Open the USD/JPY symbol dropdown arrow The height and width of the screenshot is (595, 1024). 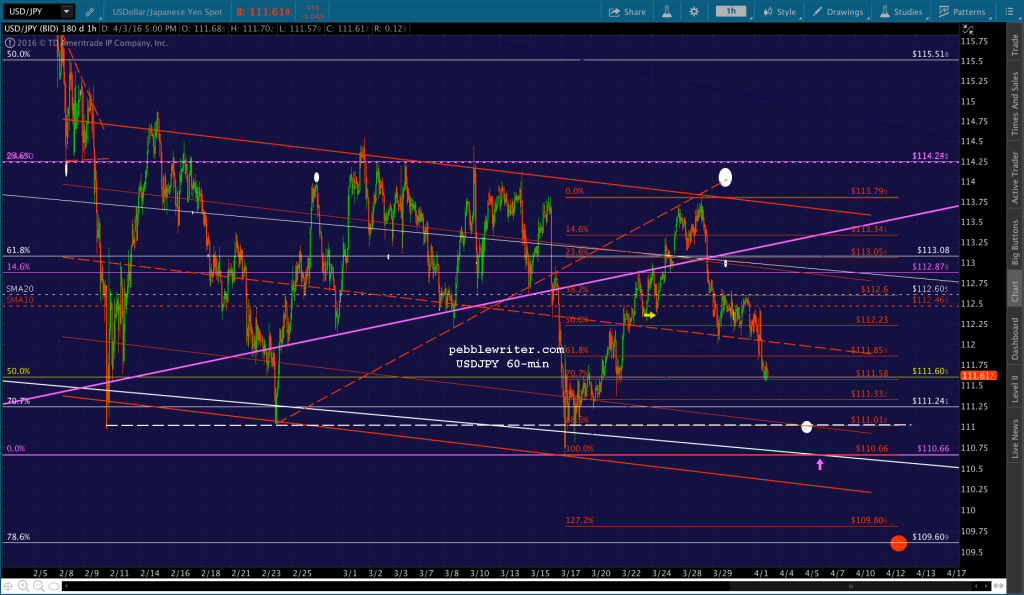67,11
